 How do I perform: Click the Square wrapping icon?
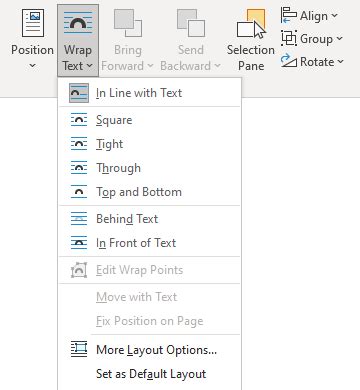(79, 120)
